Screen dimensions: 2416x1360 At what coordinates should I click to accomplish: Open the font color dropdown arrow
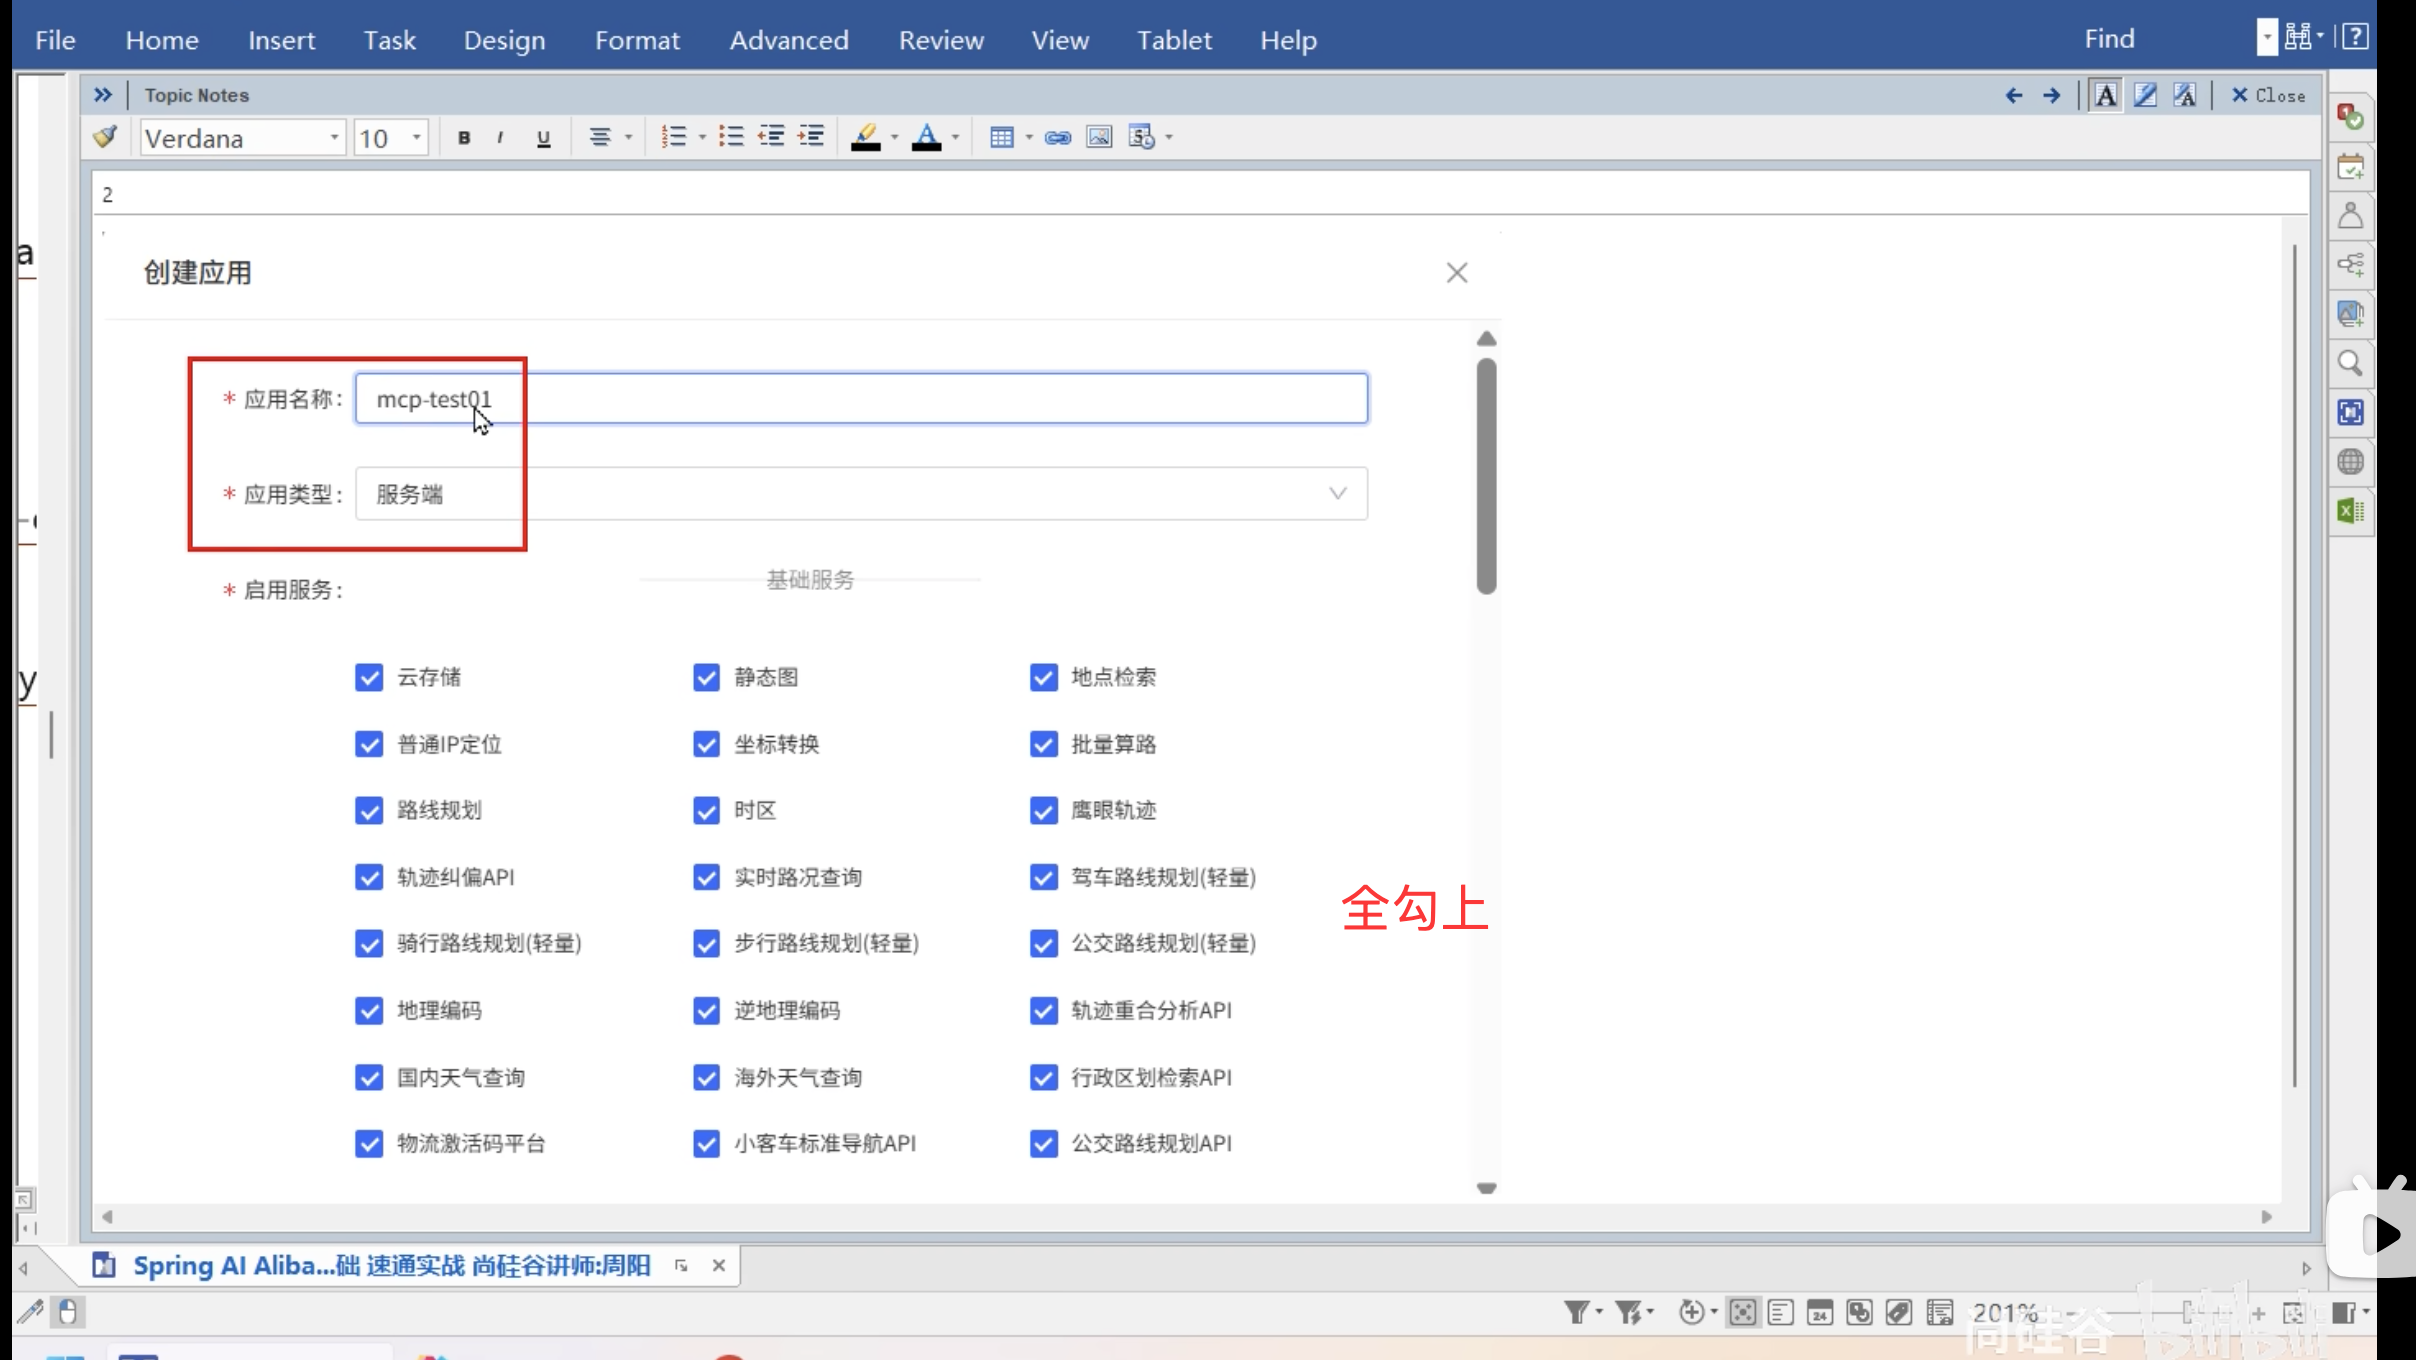tap(956, 138)
